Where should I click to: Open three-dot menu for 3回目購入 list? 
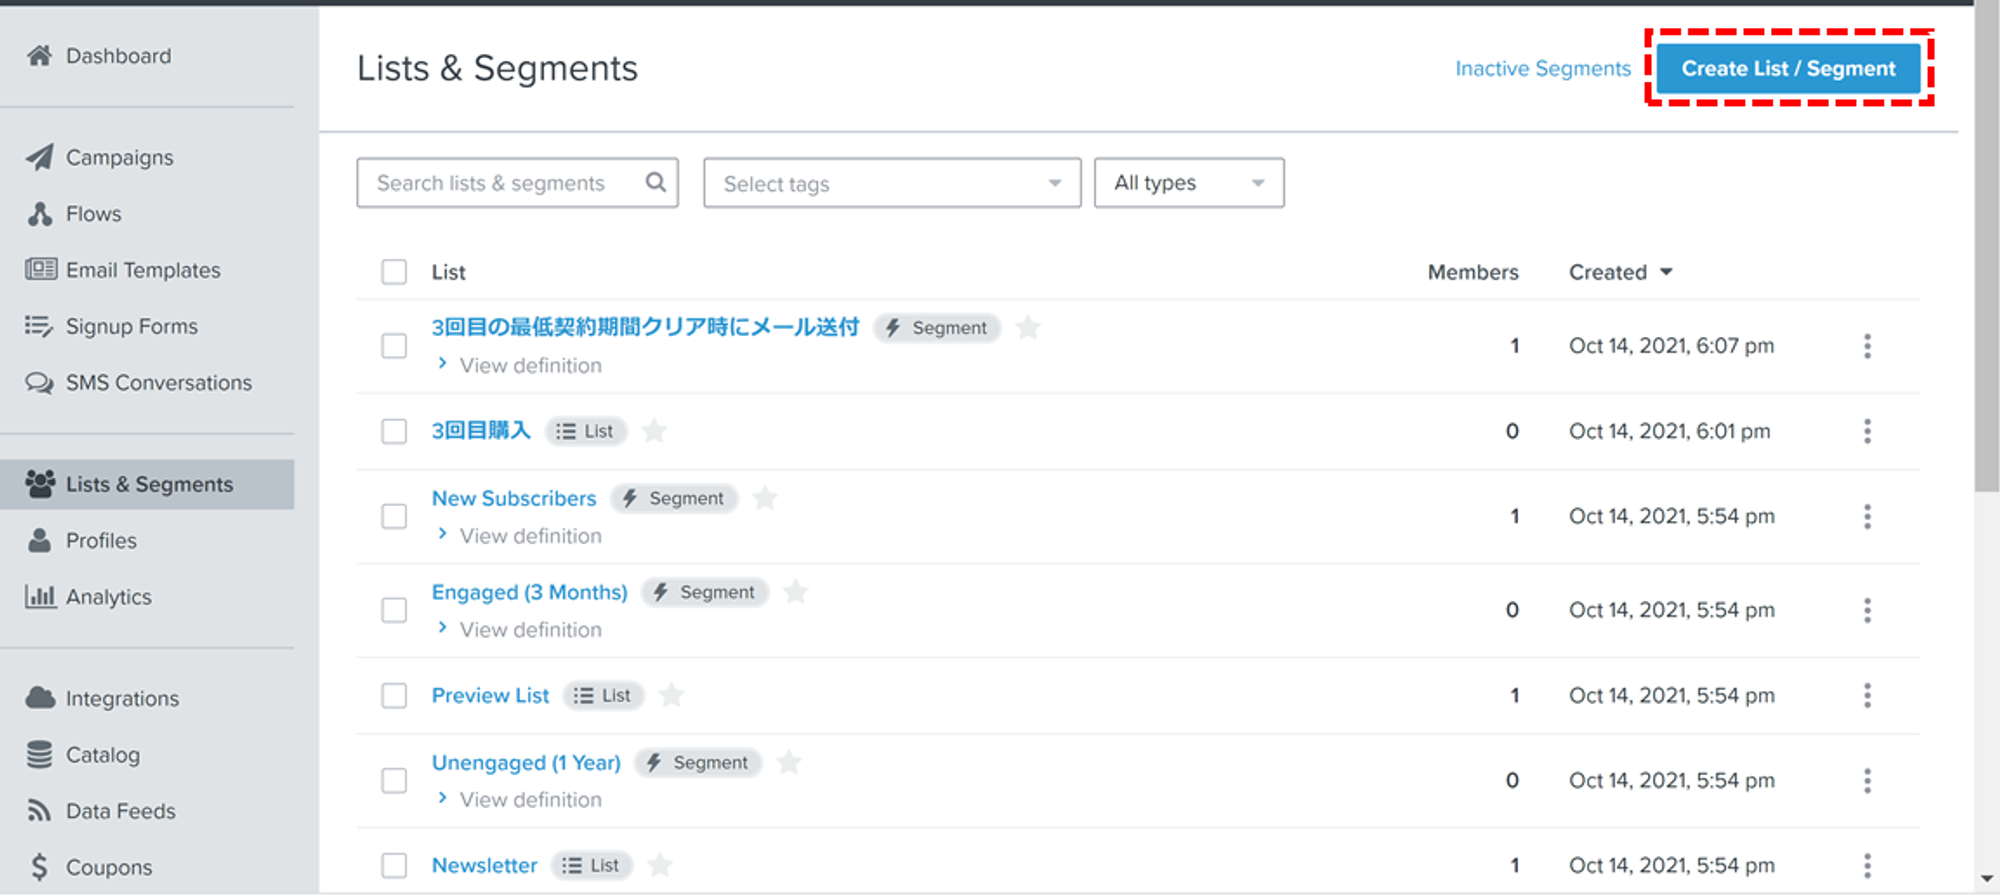1866,431
